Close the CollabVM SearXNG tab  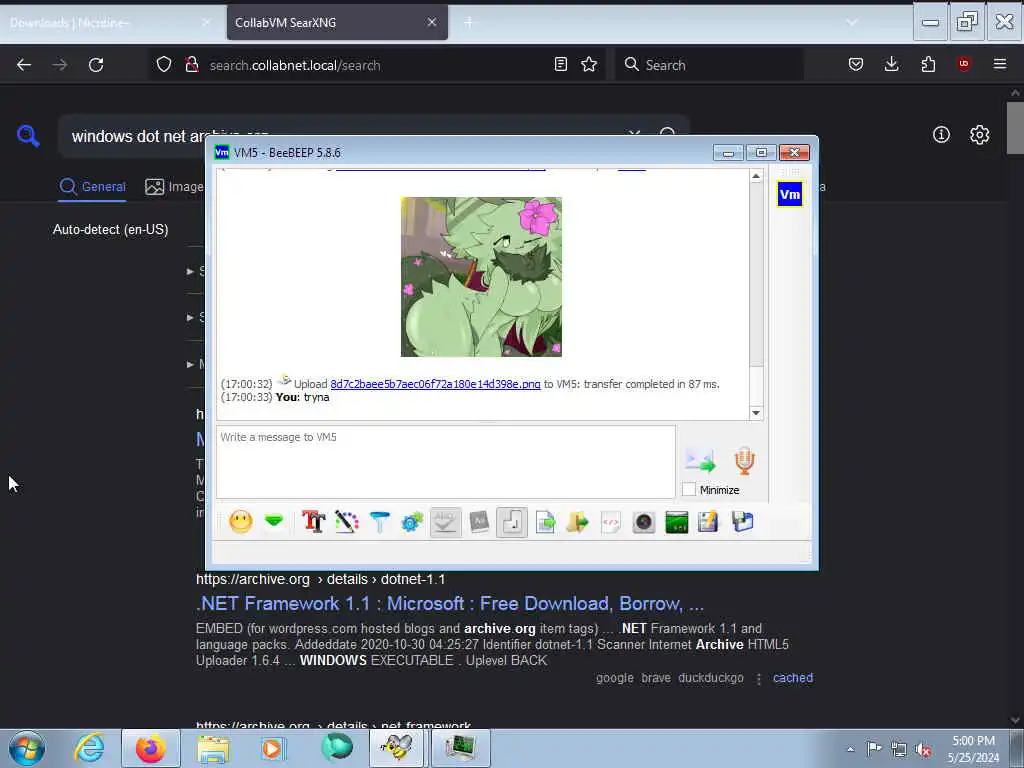[x=432, y=22]
